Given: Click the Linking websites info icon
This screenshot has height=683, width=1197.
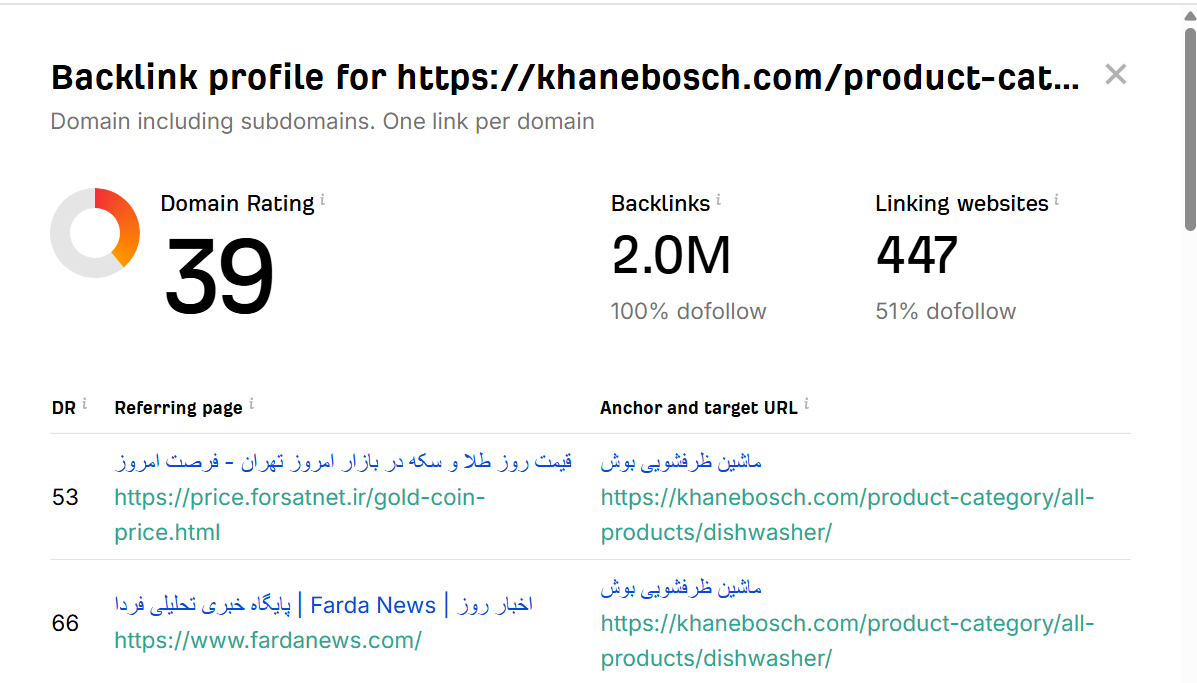Looking at the screenshot, I should tap(1057, 201).
